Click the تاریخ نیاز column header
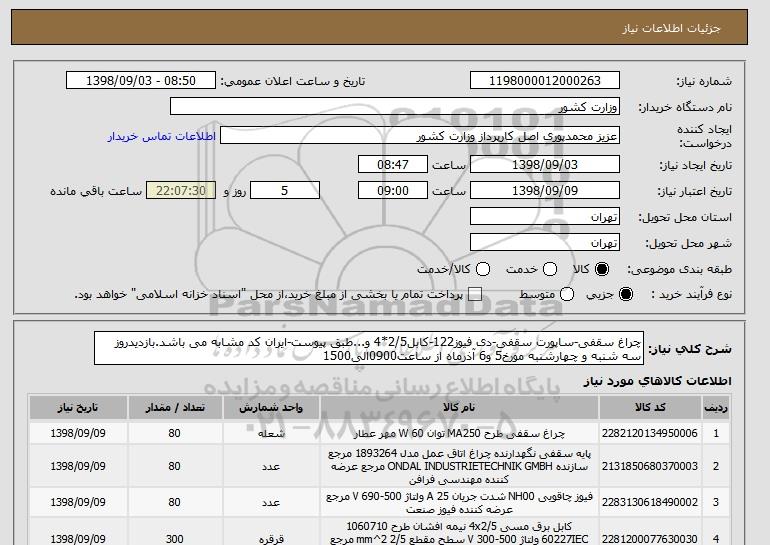The height and width of the screenshot is (545, 770). point(78,408)
